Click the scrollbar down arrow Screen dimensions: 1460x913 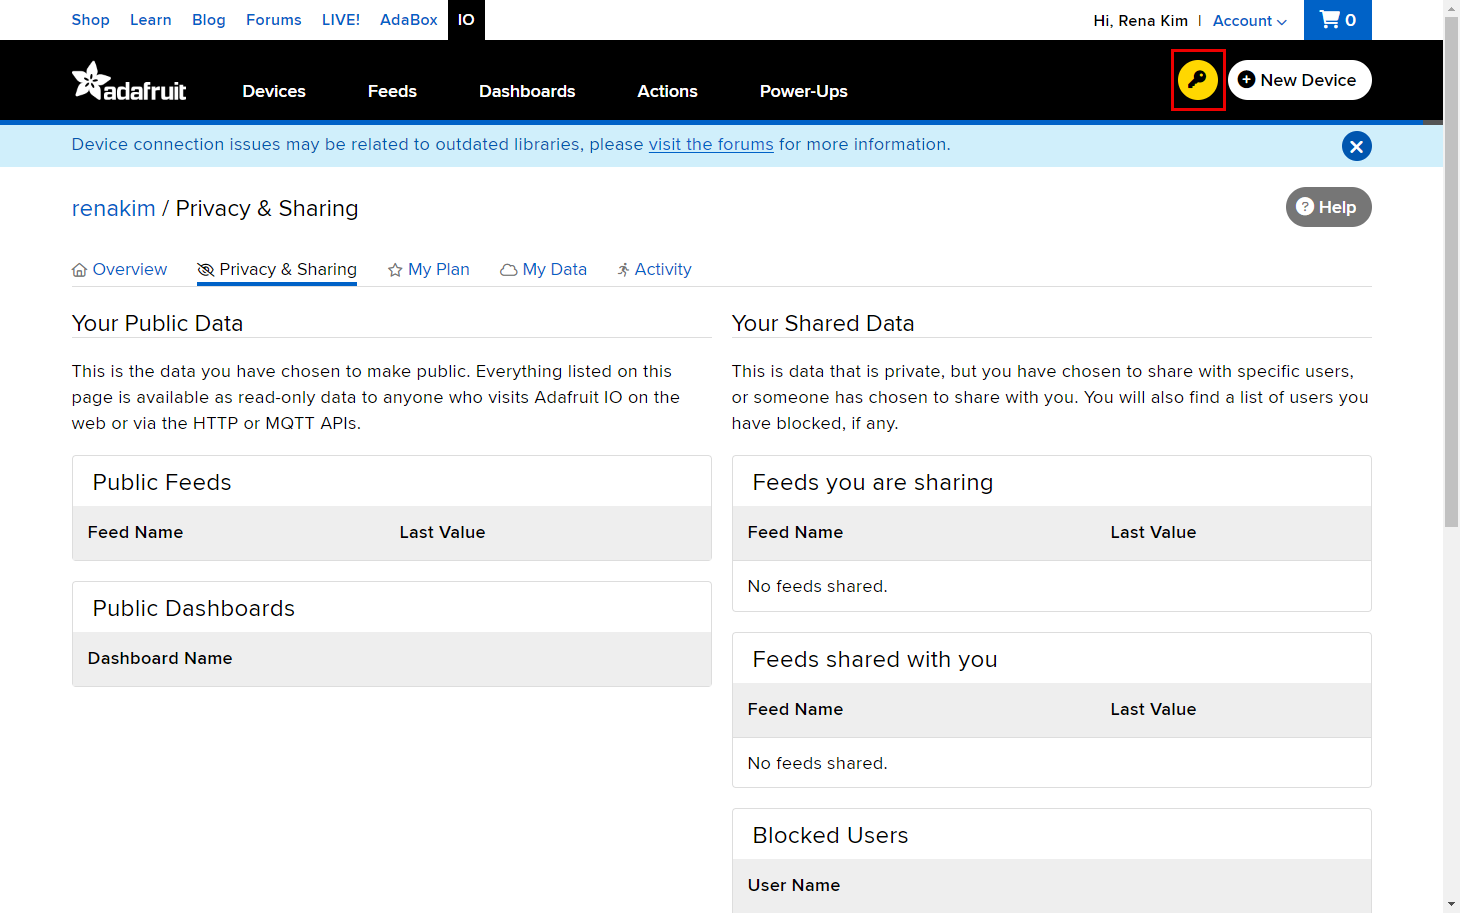point(1452,905)
